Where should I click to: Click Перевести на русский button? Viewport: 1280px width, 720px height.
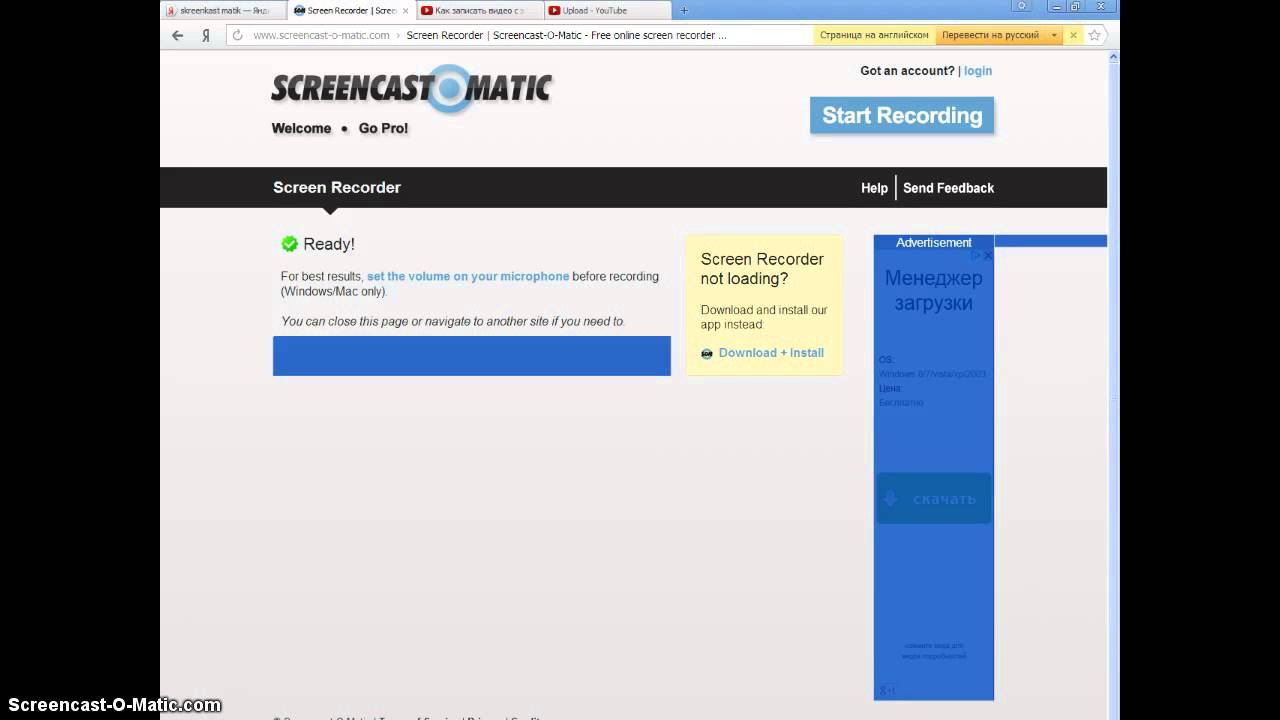(x=991, y=35)
